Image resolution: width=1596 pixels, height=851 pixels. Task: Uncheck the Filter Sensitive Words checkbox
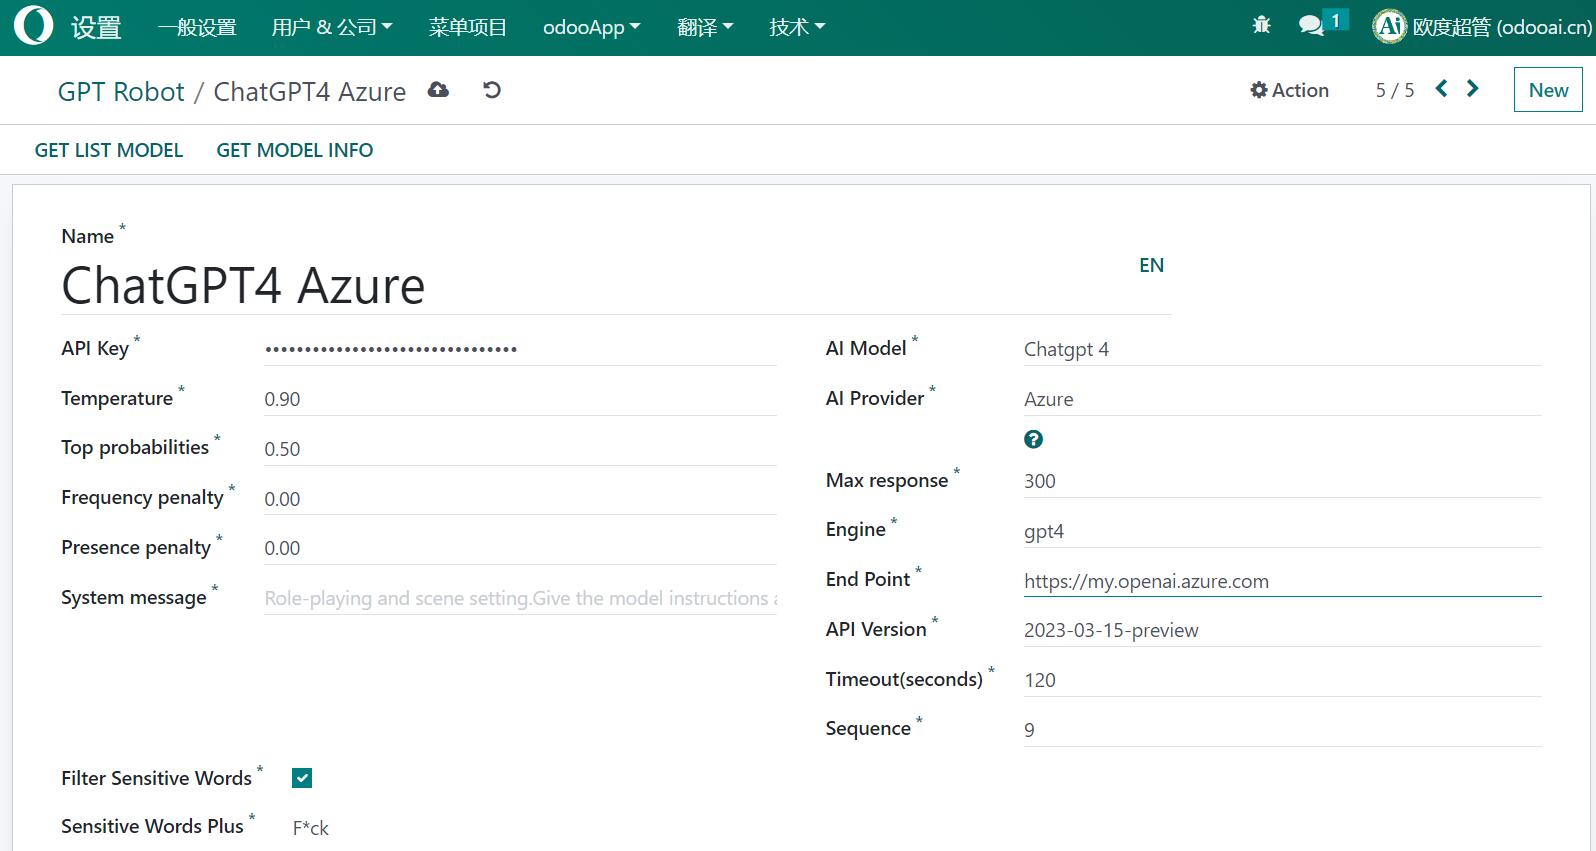pos(302,778)
